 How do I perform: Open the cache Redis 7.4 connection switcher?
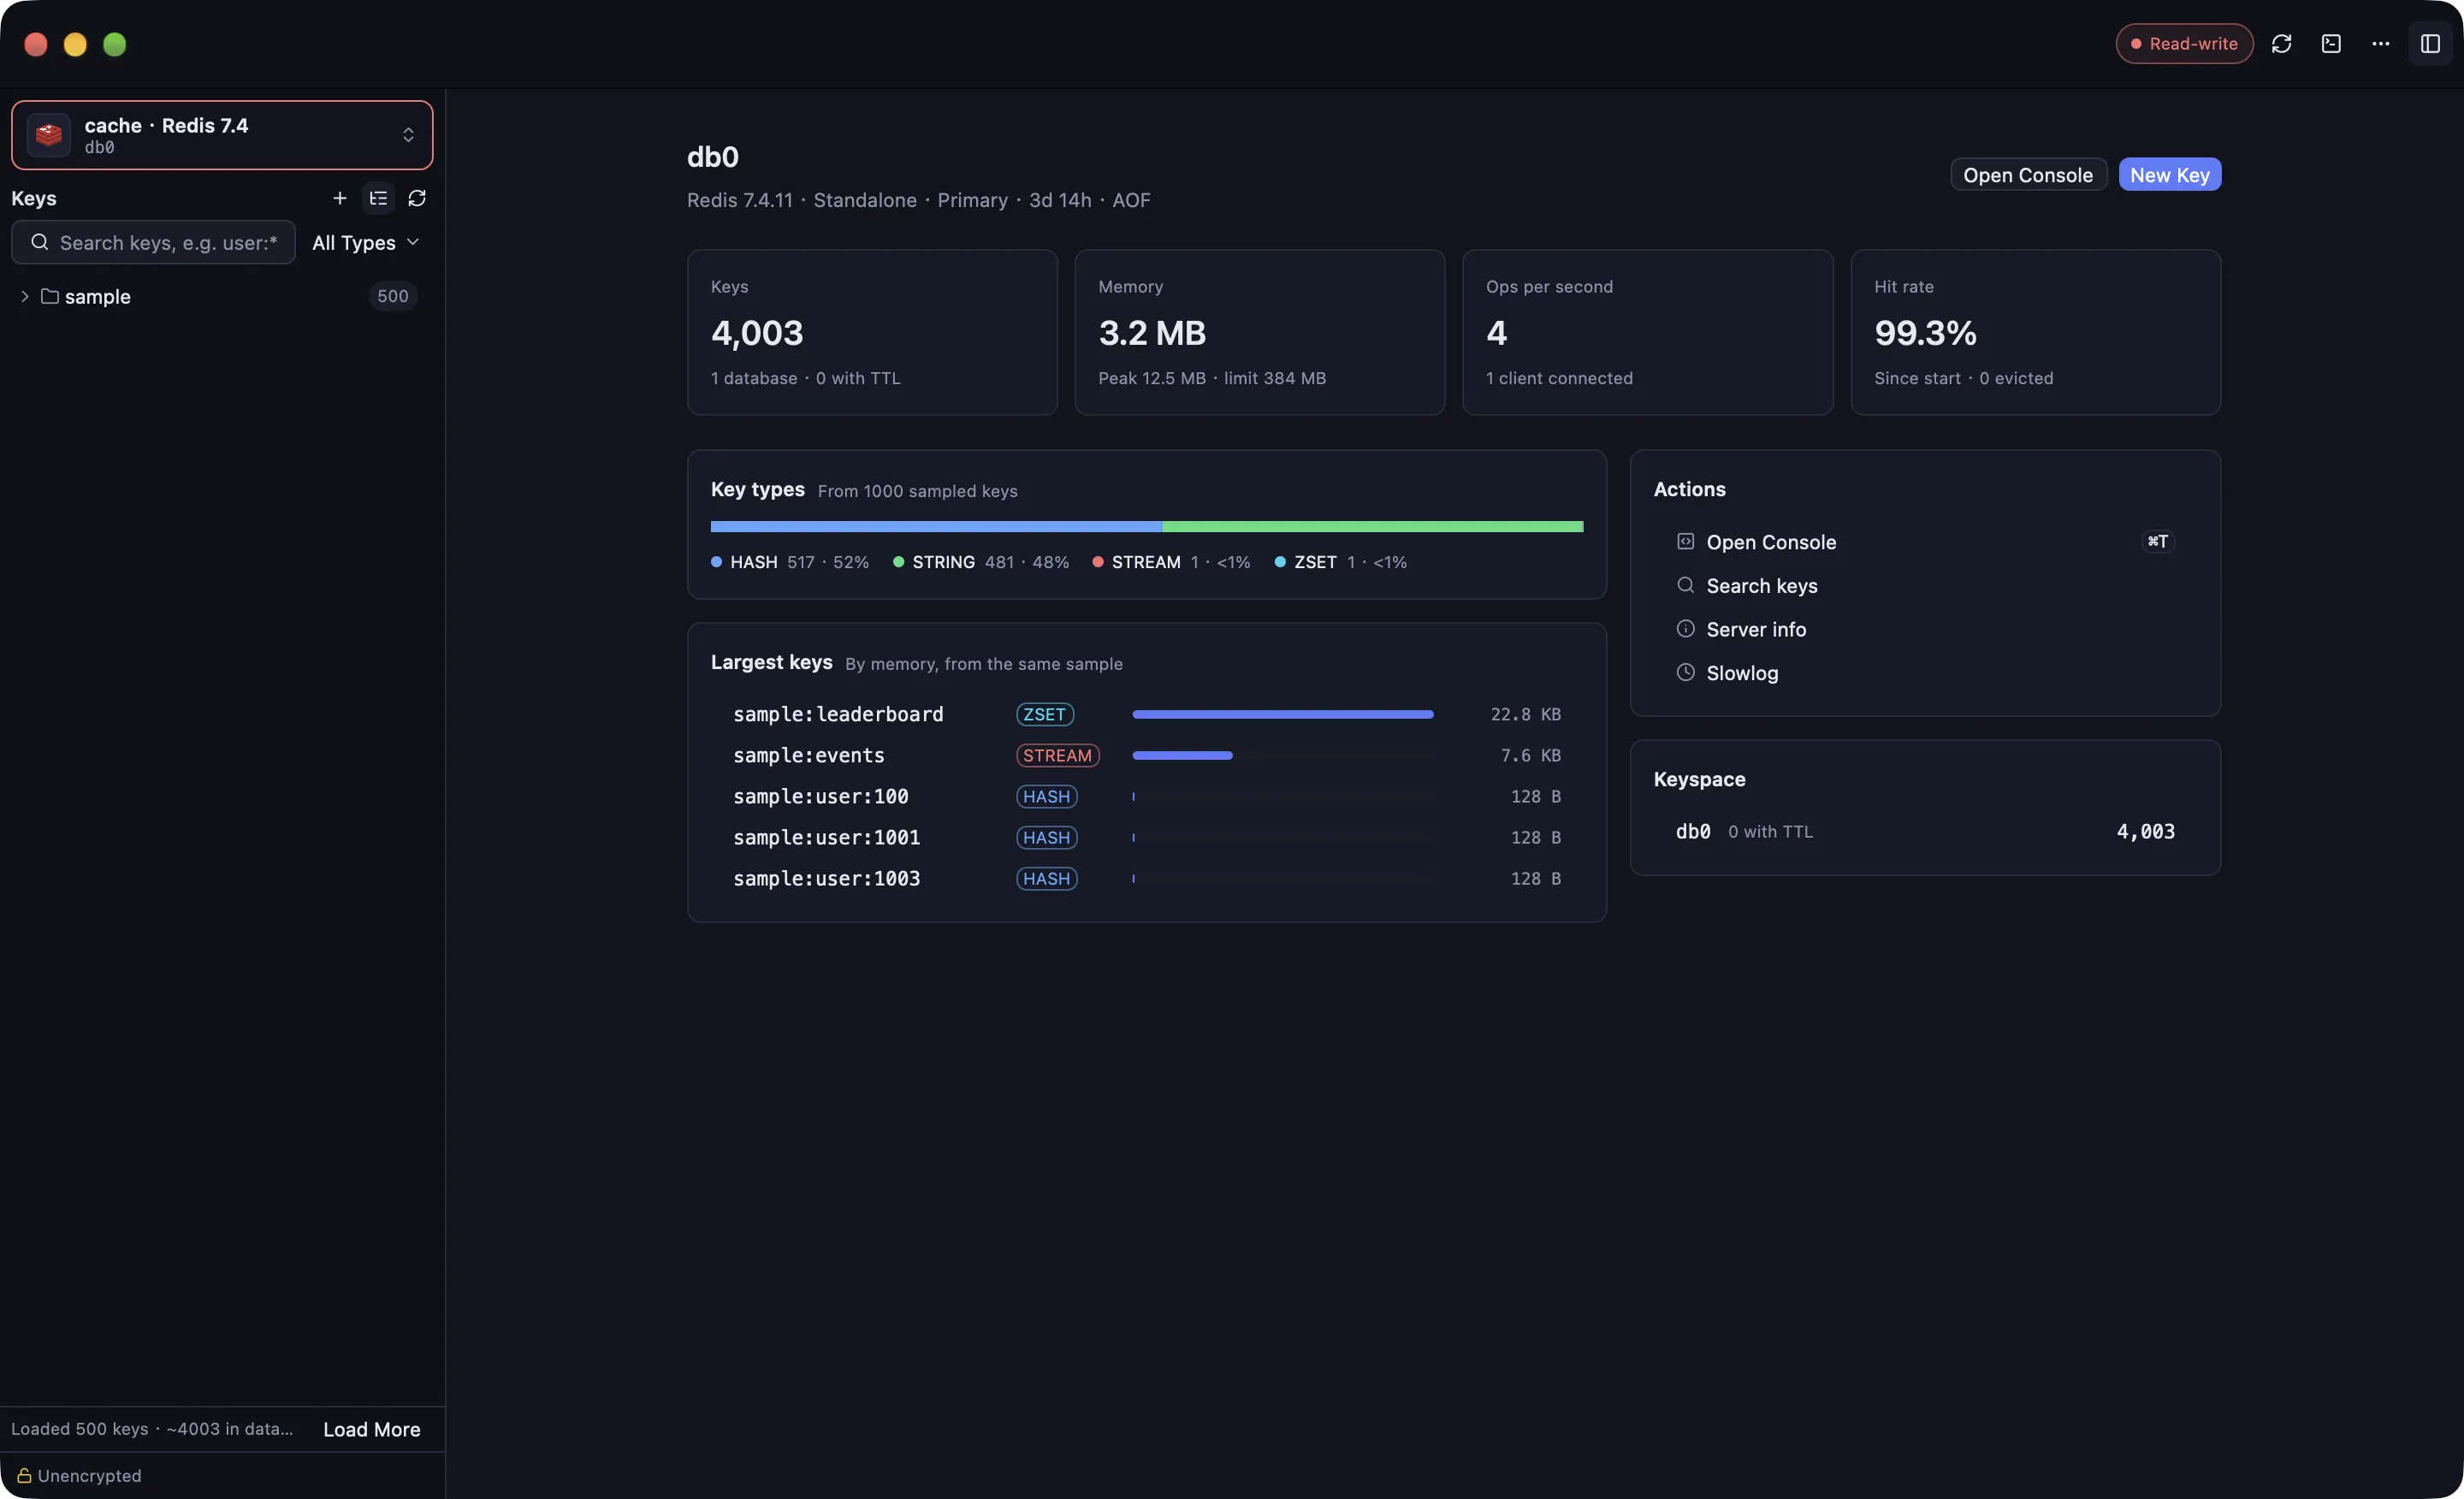click(x=222, y=135)
